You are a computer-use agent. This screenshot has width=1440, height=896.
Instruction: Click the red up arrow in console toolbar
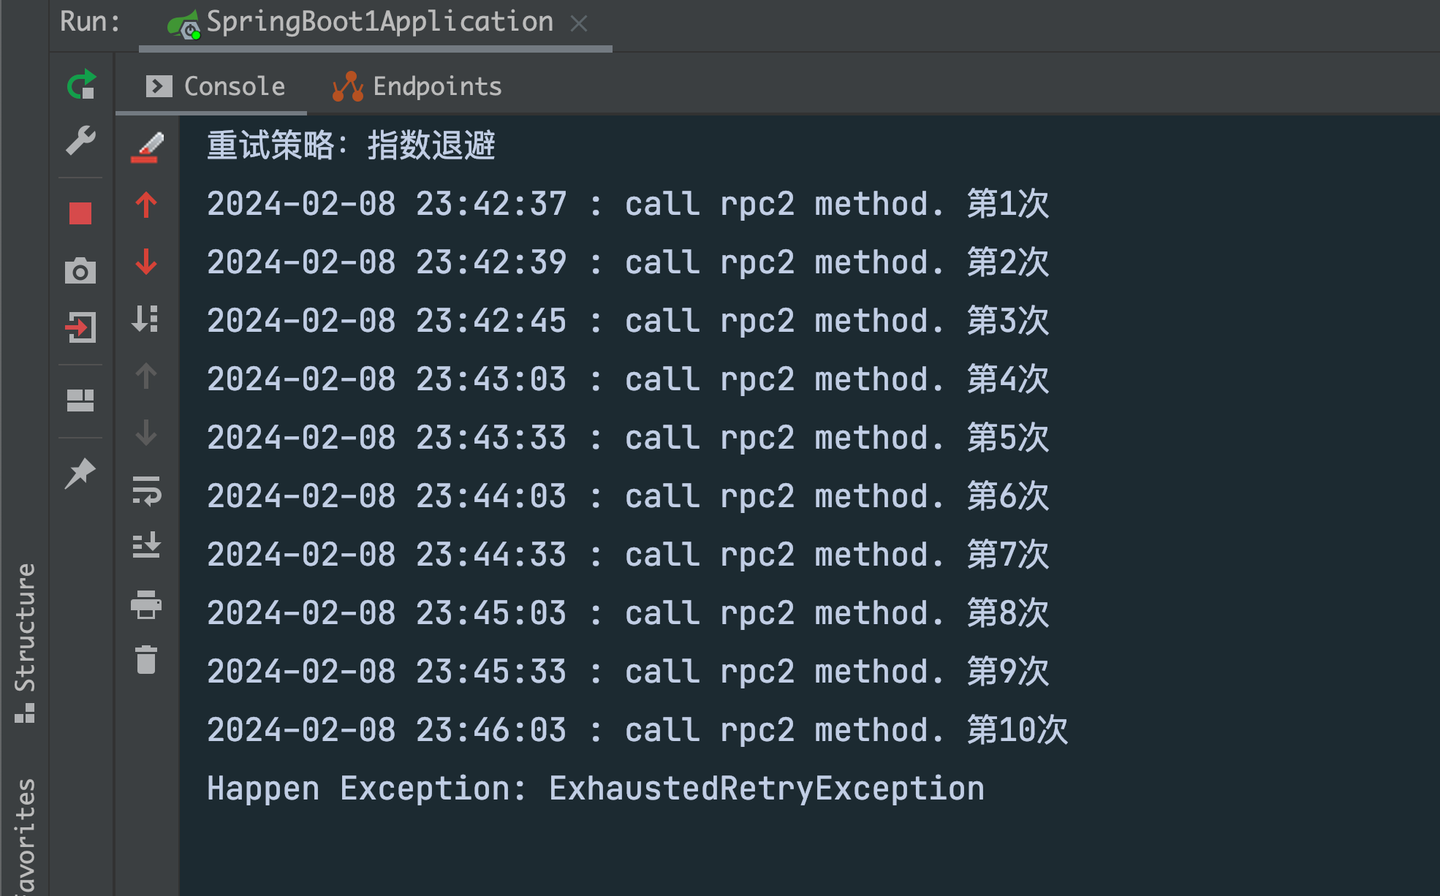(146, 205)
